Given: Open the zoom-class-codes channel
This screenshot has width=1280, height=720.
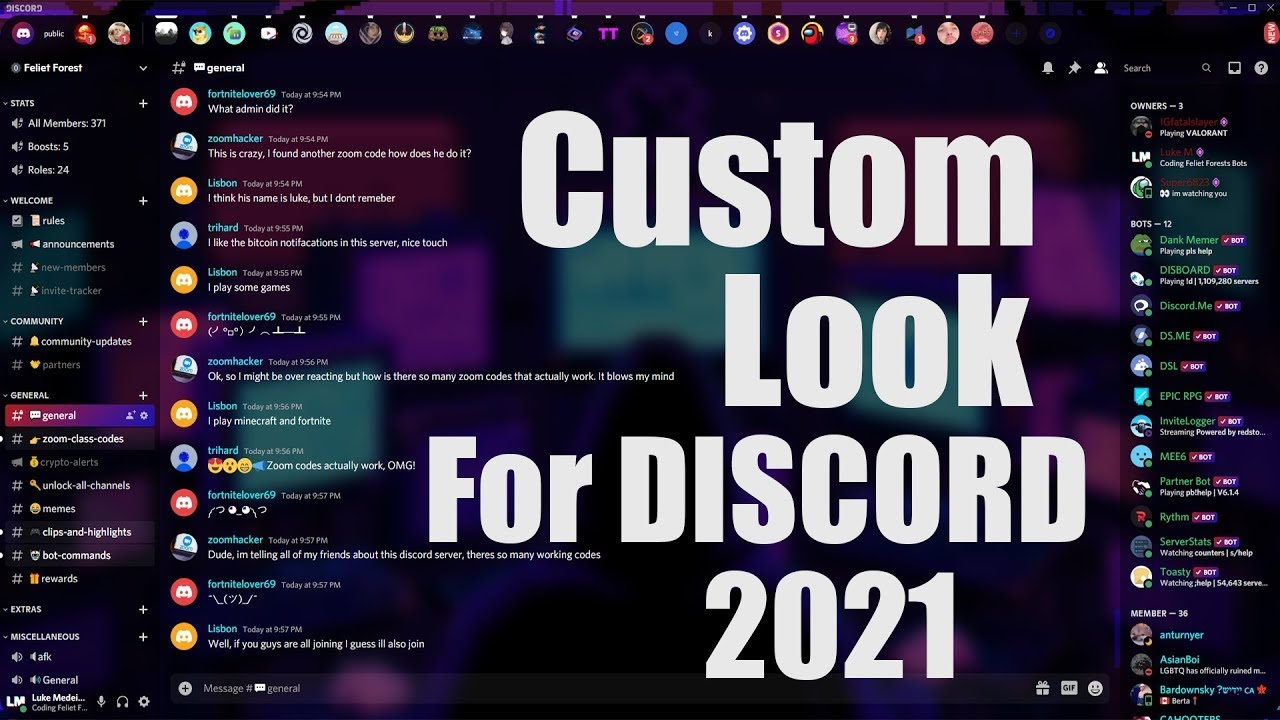Looking at the screenshot, I should (79, 439).
